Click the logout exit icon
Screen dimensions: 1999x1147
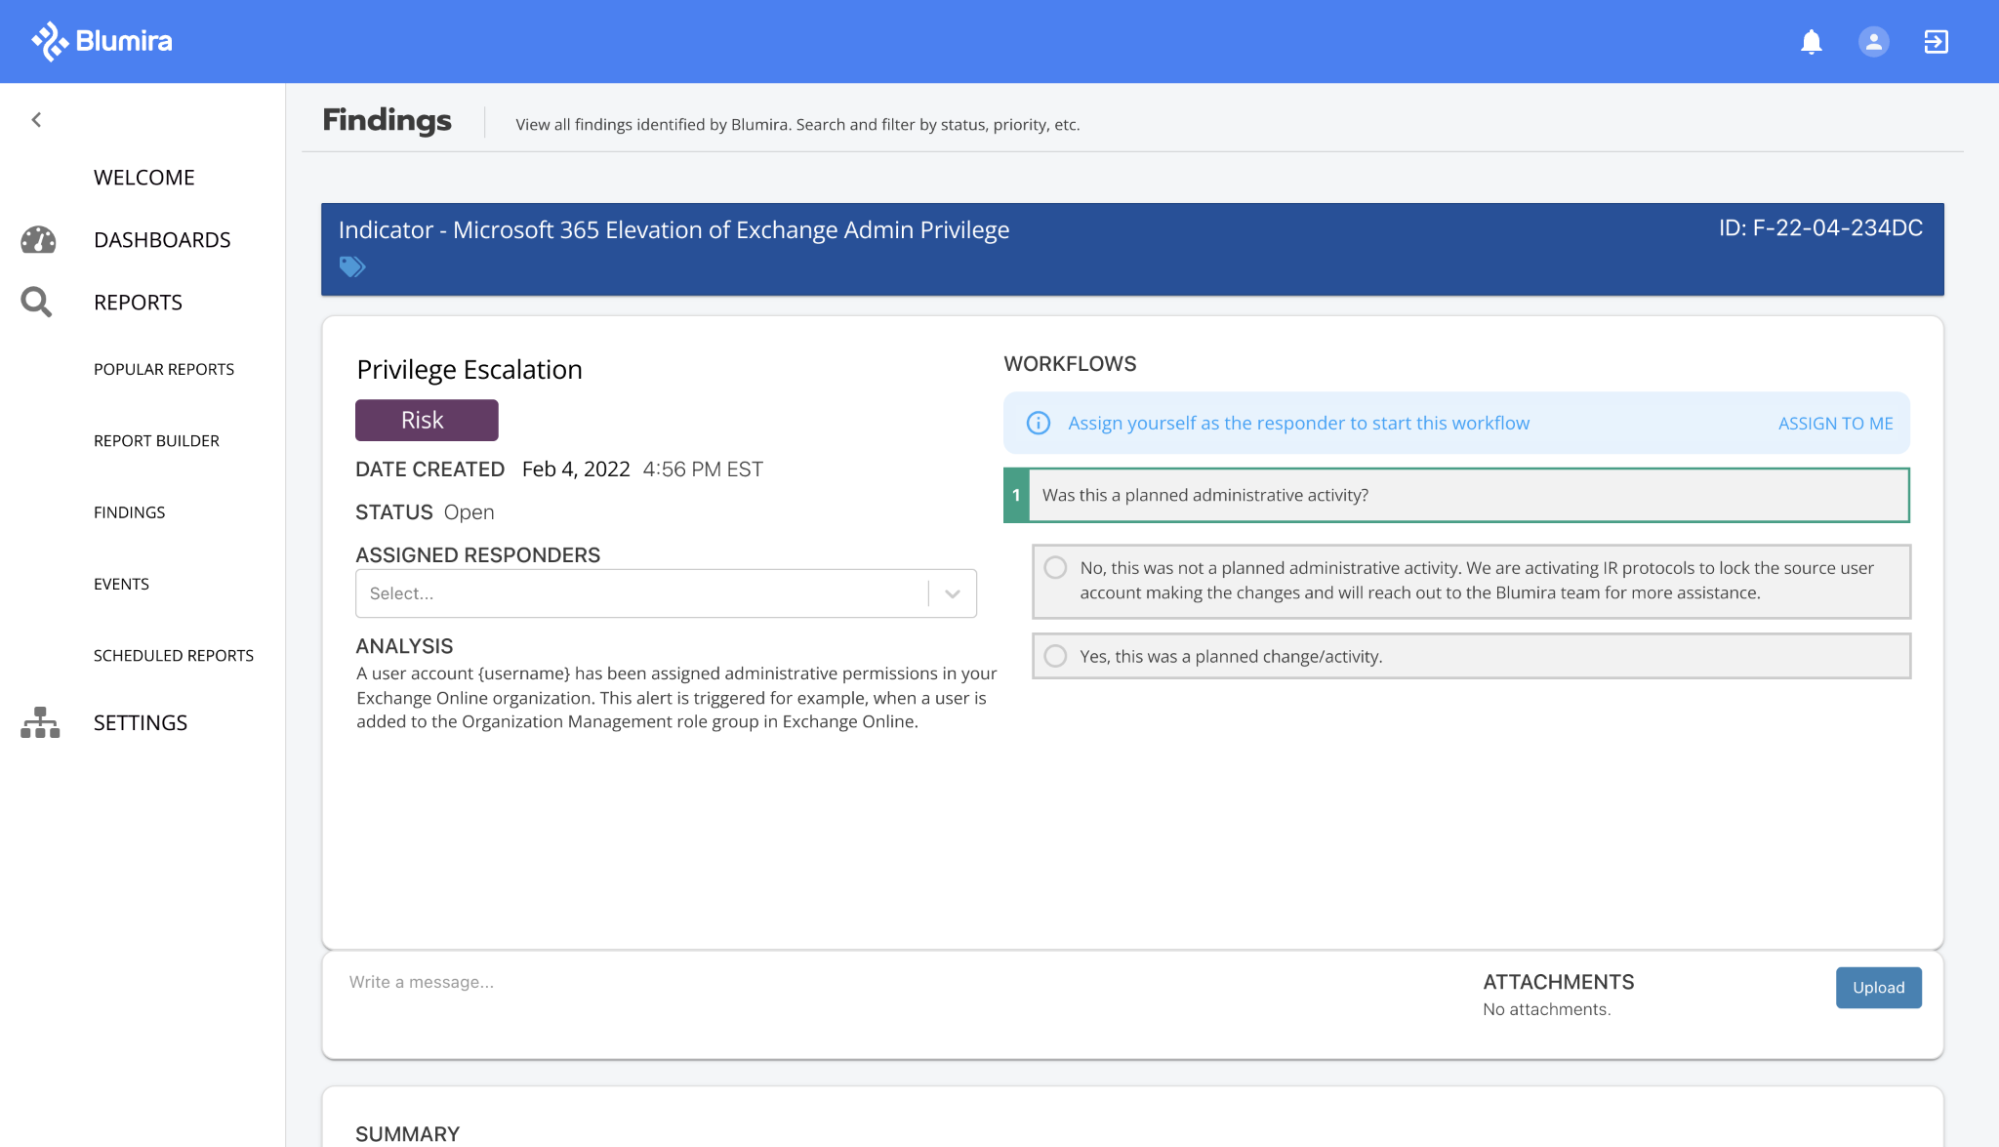point(1936,42)
